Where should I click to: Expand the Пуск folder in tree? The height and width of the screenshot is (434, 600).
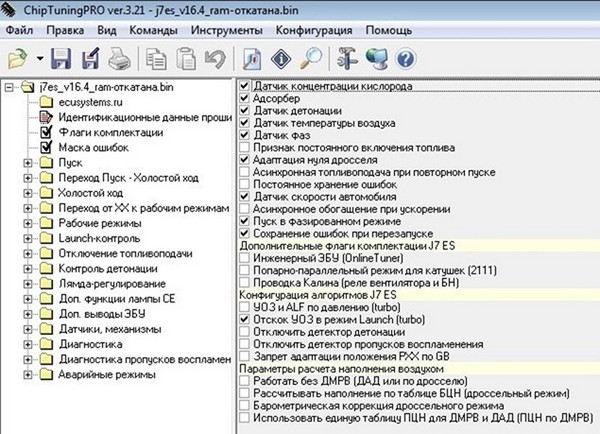point(27,162)
